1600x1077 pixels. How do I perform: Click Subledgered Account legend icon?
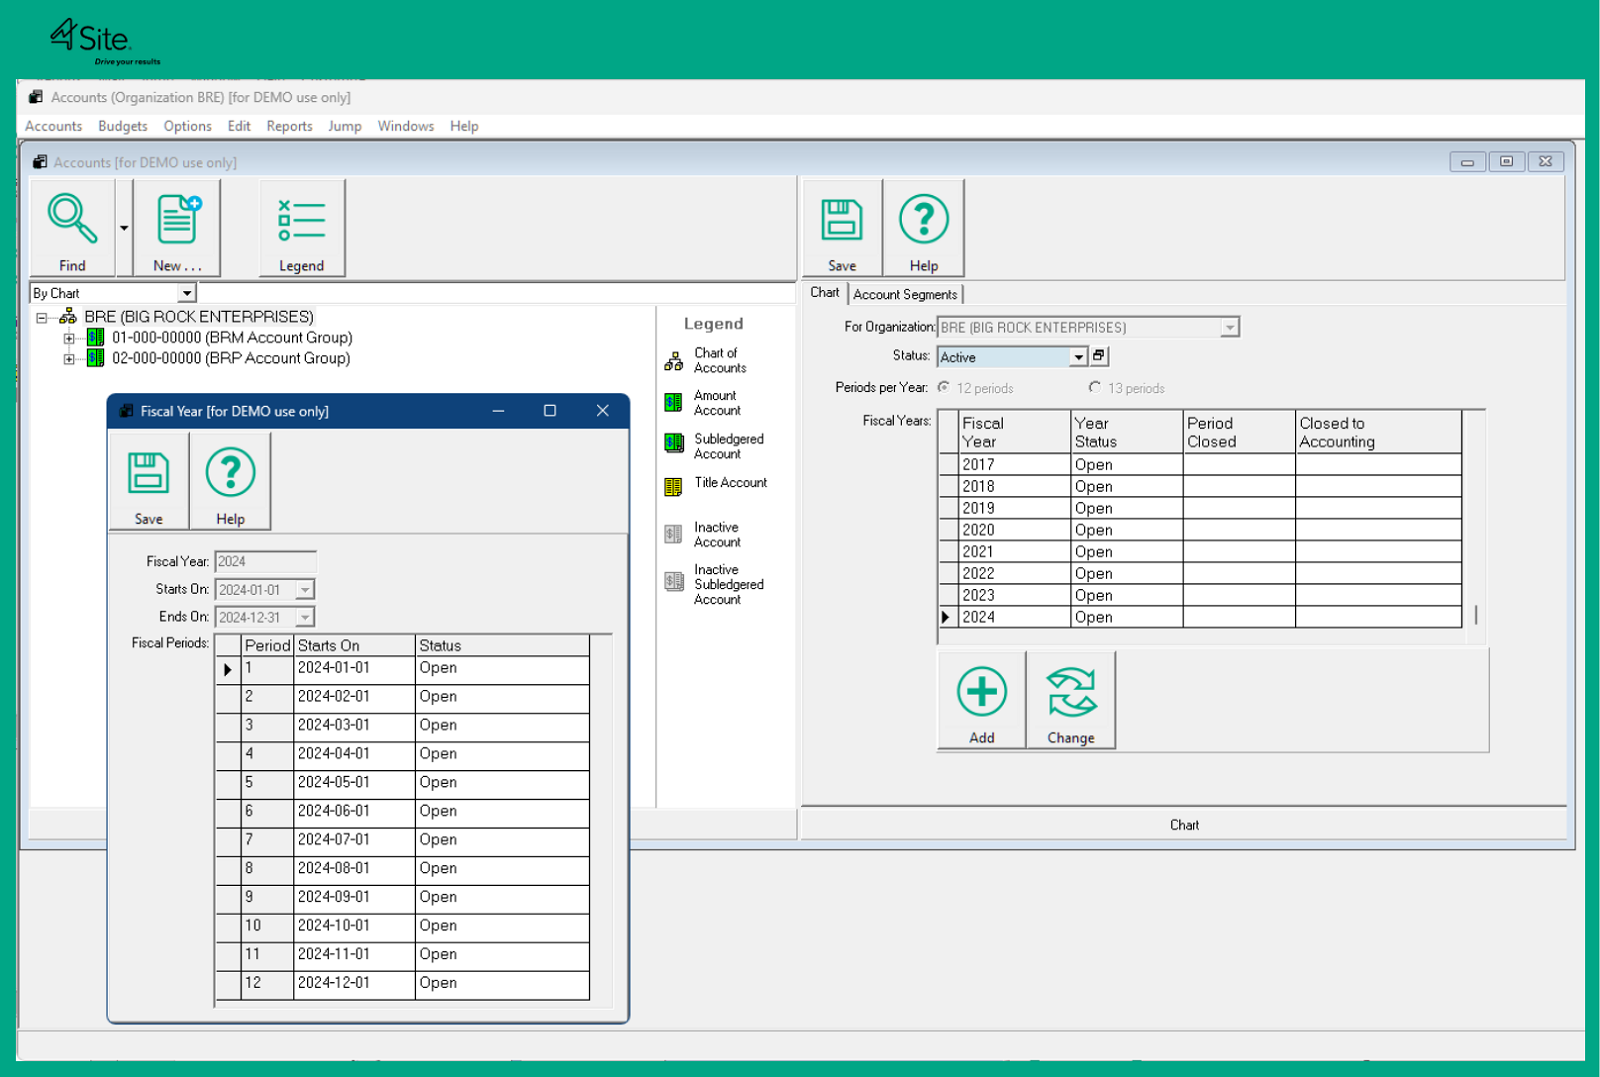click(674, 444)
